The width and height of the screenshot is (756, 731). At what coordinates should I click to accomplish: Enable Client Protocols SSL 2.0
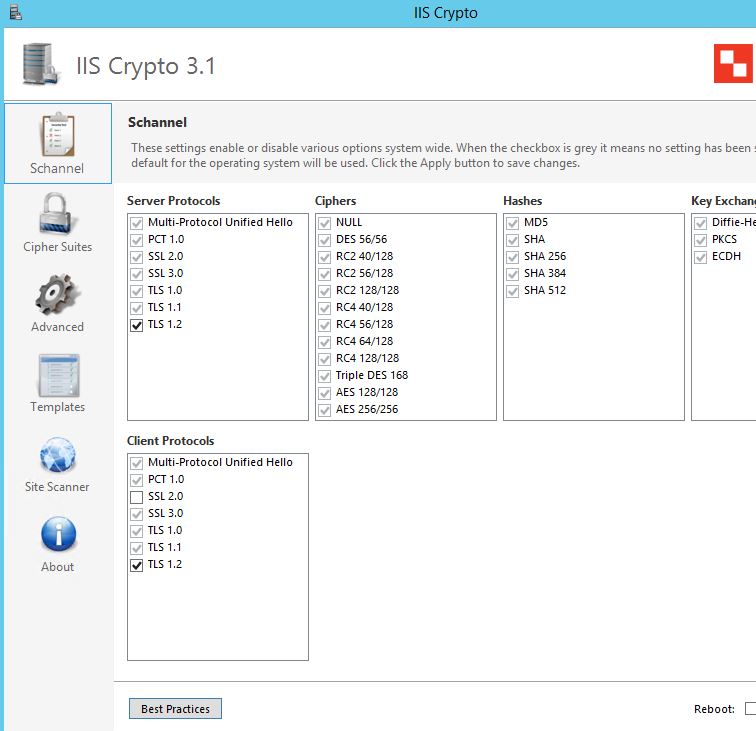pyautogui.click(x=136, y=497)
